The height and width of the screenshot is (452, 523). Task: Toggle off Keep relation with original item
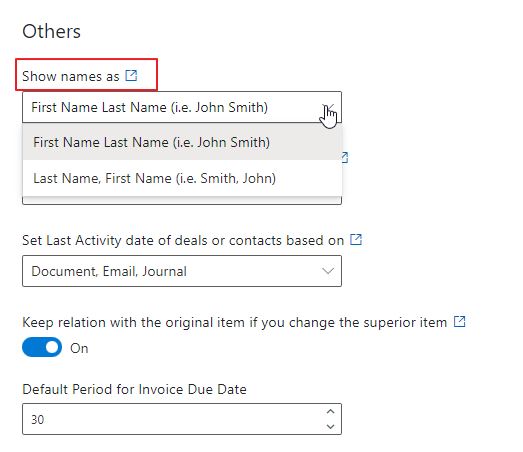pos(42,347)
